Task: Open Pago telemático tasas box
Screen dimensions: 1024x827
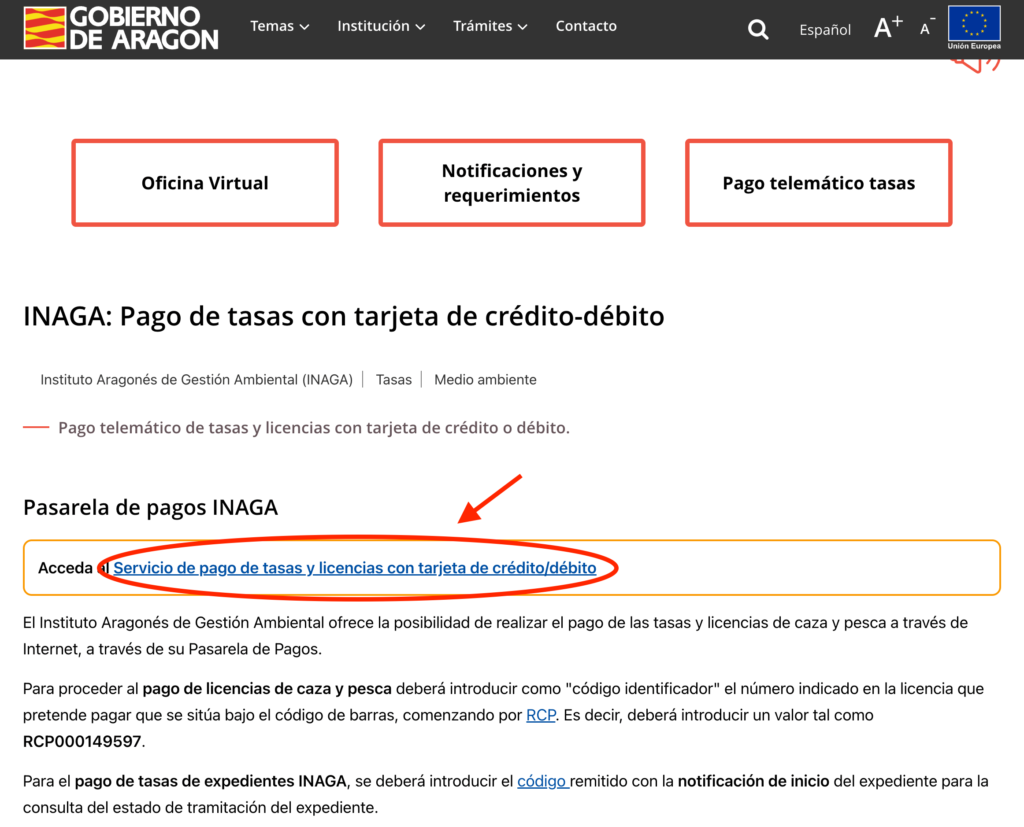Action: tap(818, 183)
